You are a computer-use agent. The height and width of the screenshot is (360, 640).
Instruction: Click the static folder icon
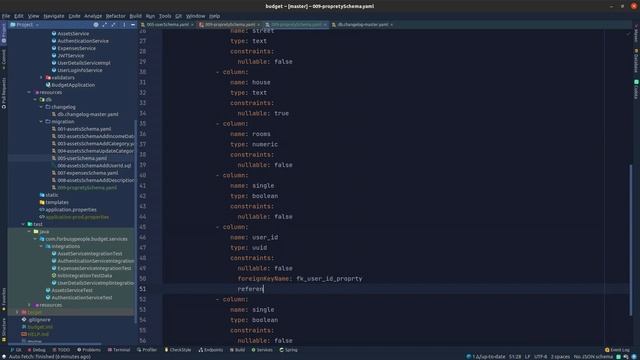(42, 195)
